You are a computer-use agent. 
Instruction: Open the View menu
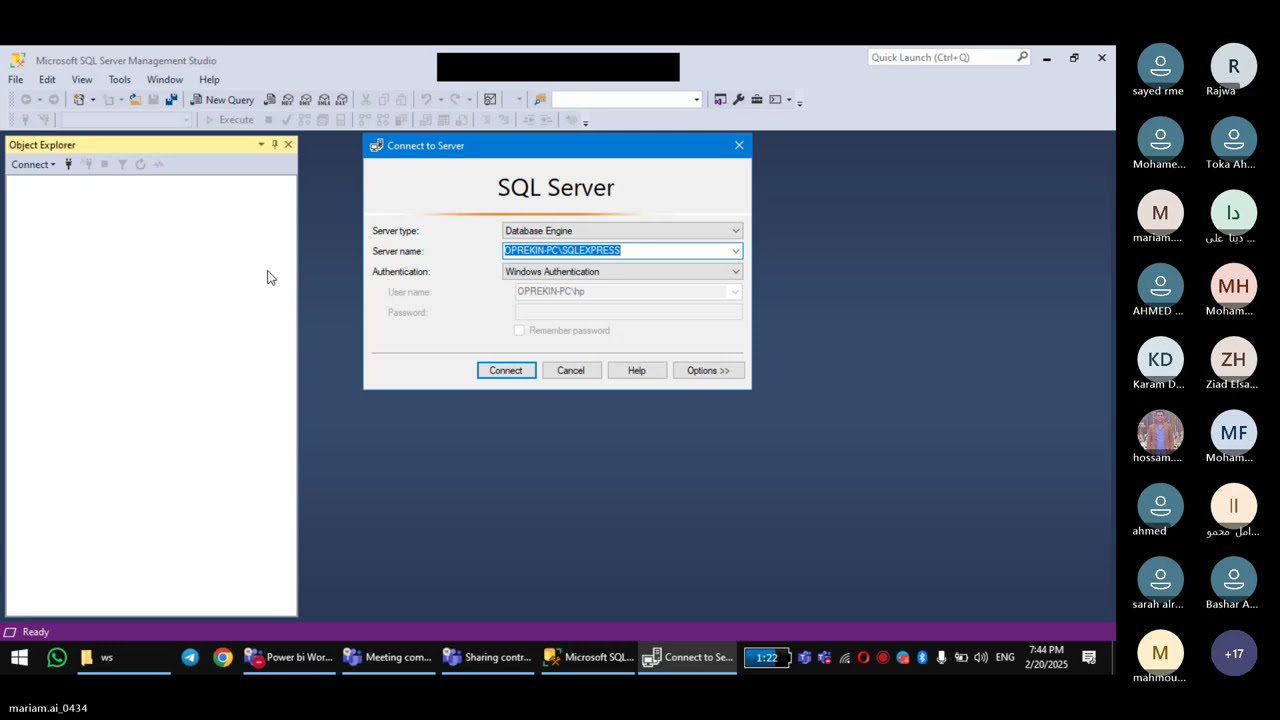82,79
